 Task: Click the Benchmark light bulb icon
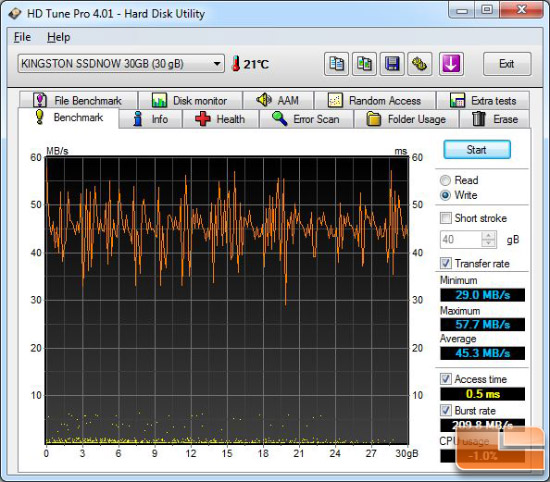pos(39,117)
